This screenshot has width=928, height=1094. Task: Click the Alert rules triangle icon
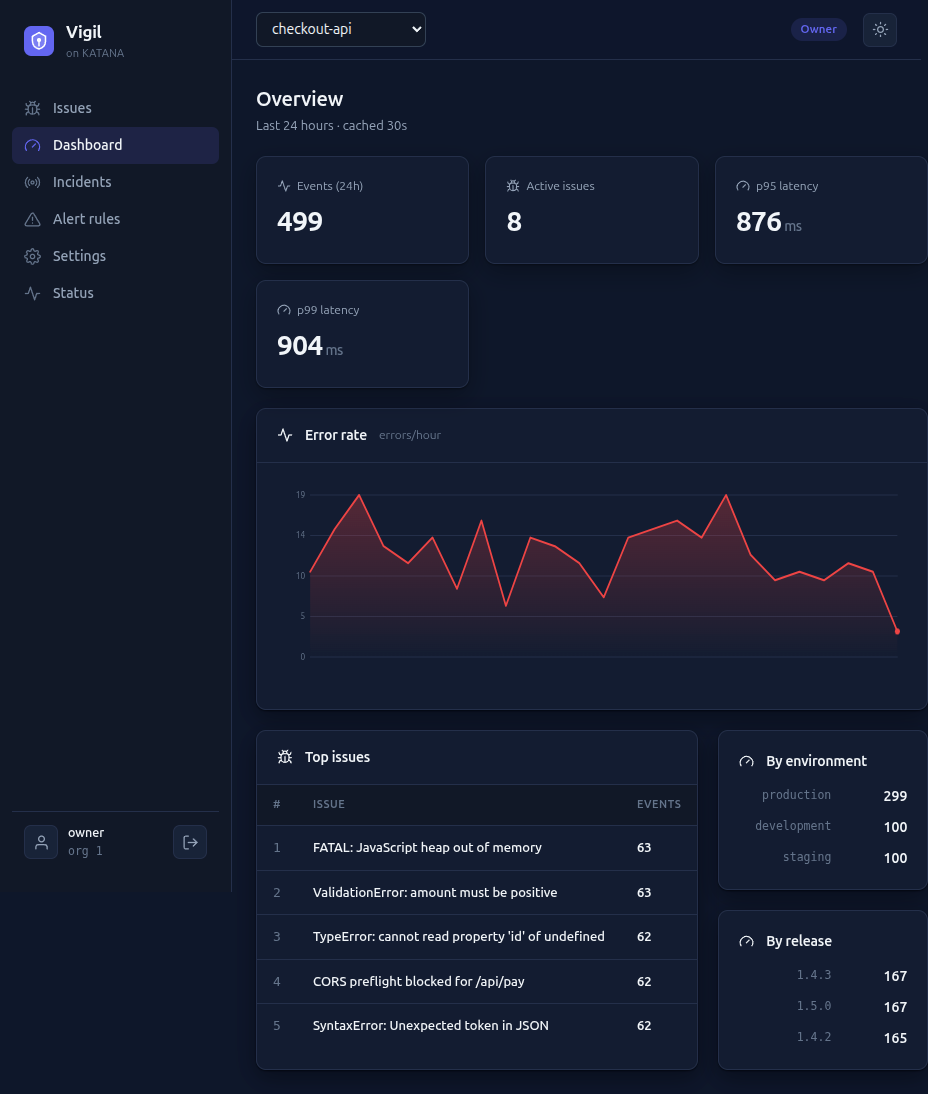(32, 219)
